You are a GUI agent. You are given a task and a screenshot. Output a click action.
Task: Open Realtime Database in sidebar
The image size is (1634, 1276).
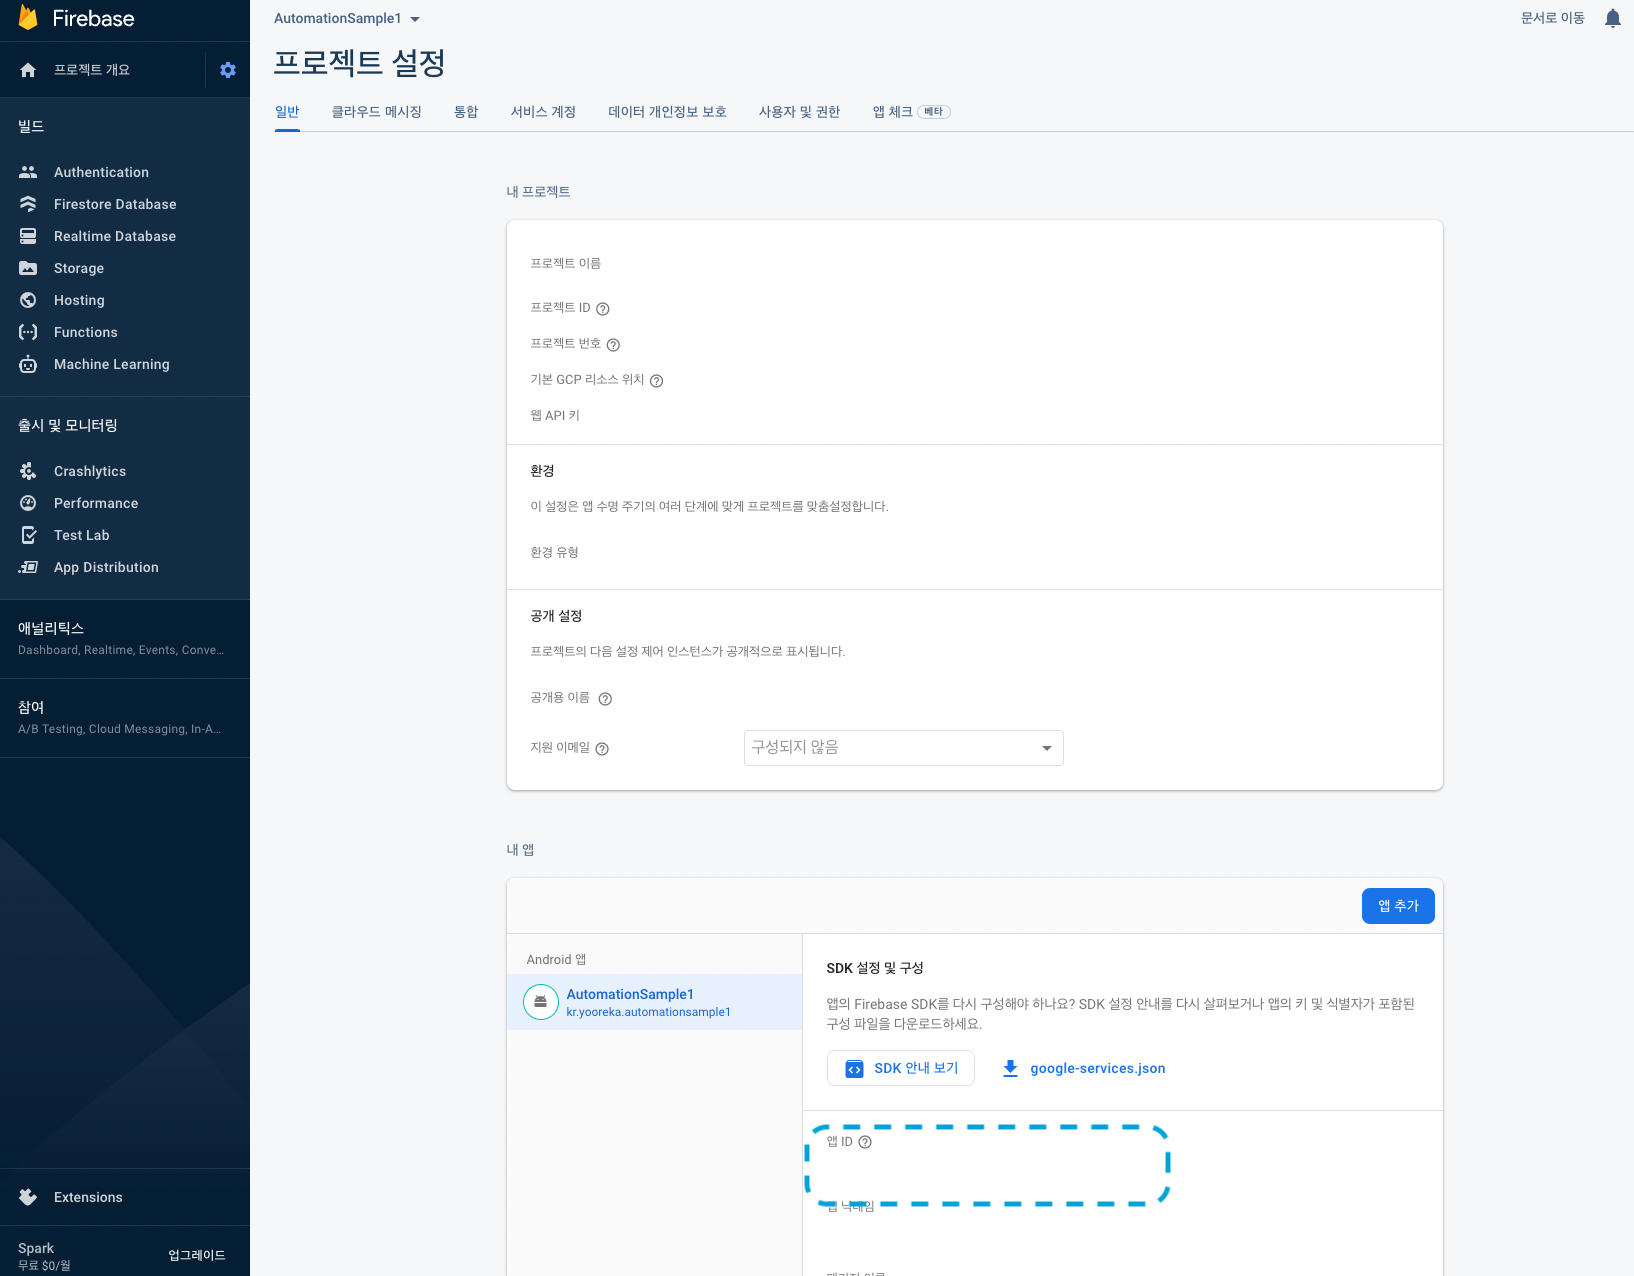click(125, 236)
